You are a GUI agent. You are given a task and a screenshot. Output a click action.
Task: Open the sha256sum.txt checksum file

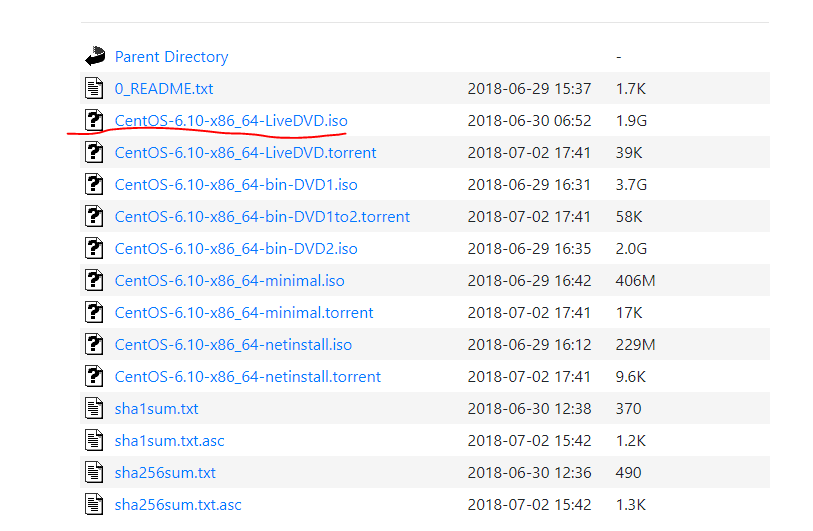point(165,473)
